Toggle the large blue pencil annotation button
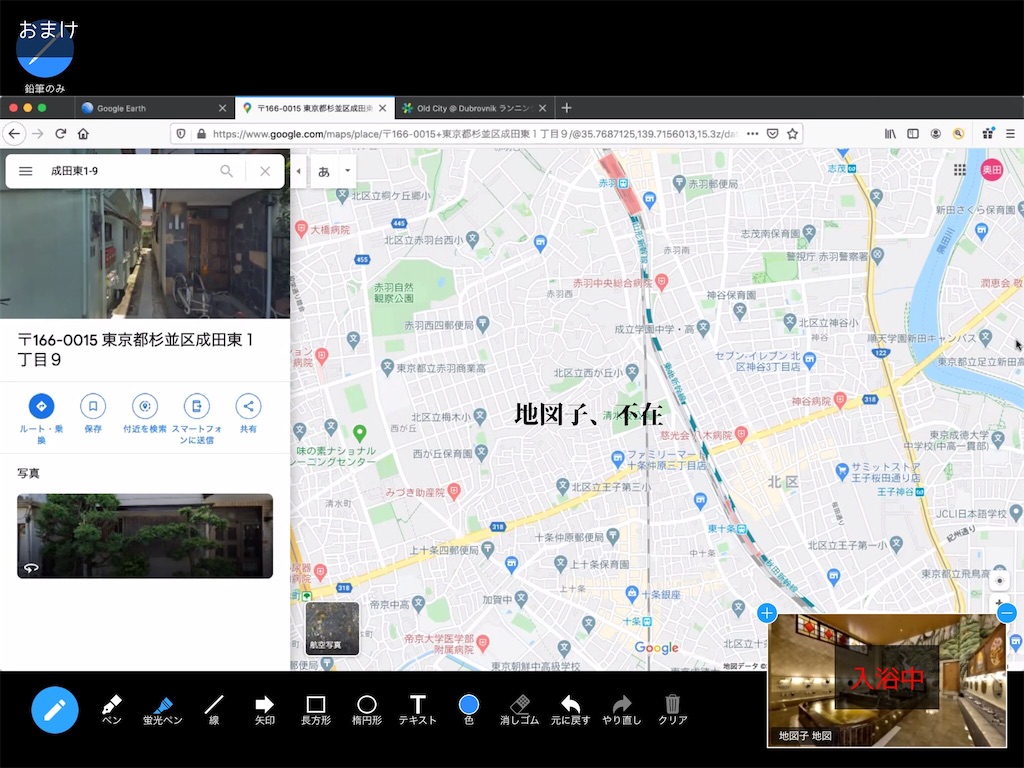The height and width of the screenshot is (768, 1024). 55,710
